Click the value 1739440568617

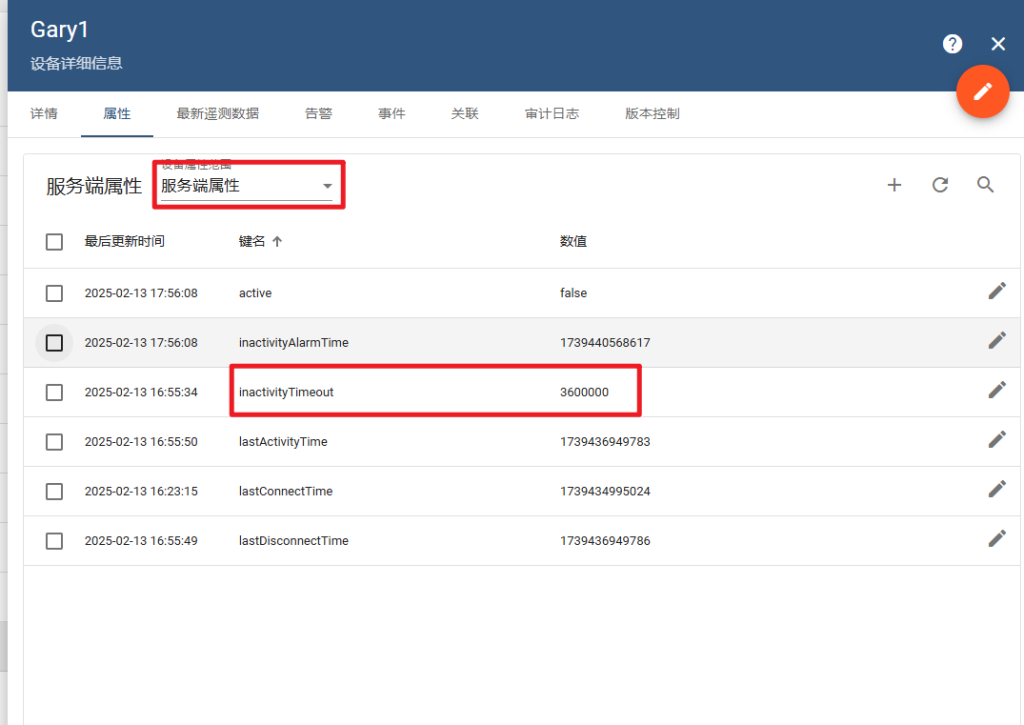(605, 343)
